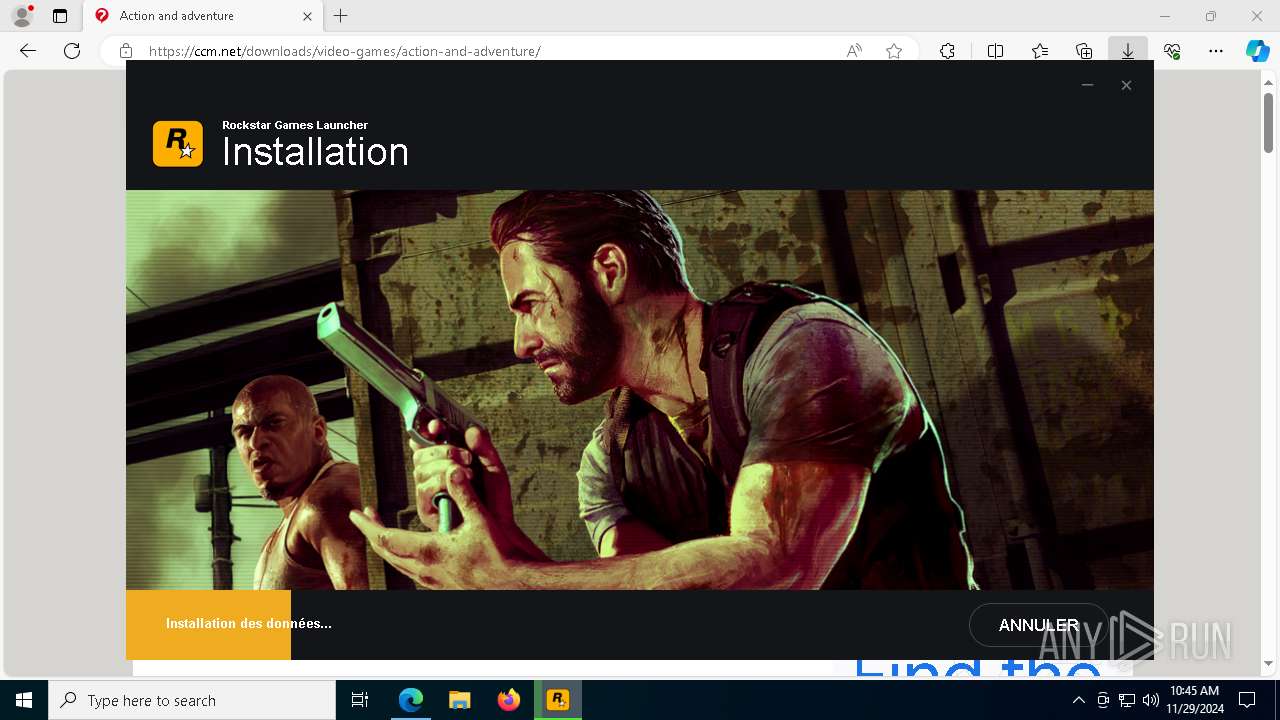Toggle split screen view

[995, 51]
